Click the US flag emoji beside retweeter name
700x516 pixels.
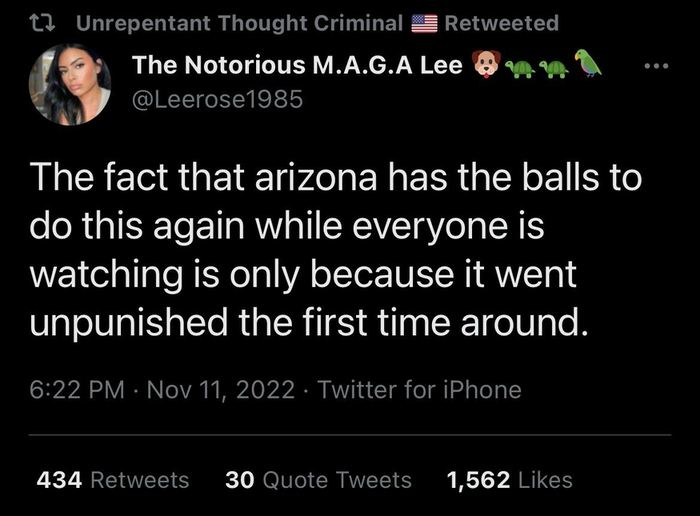point(424,22)
